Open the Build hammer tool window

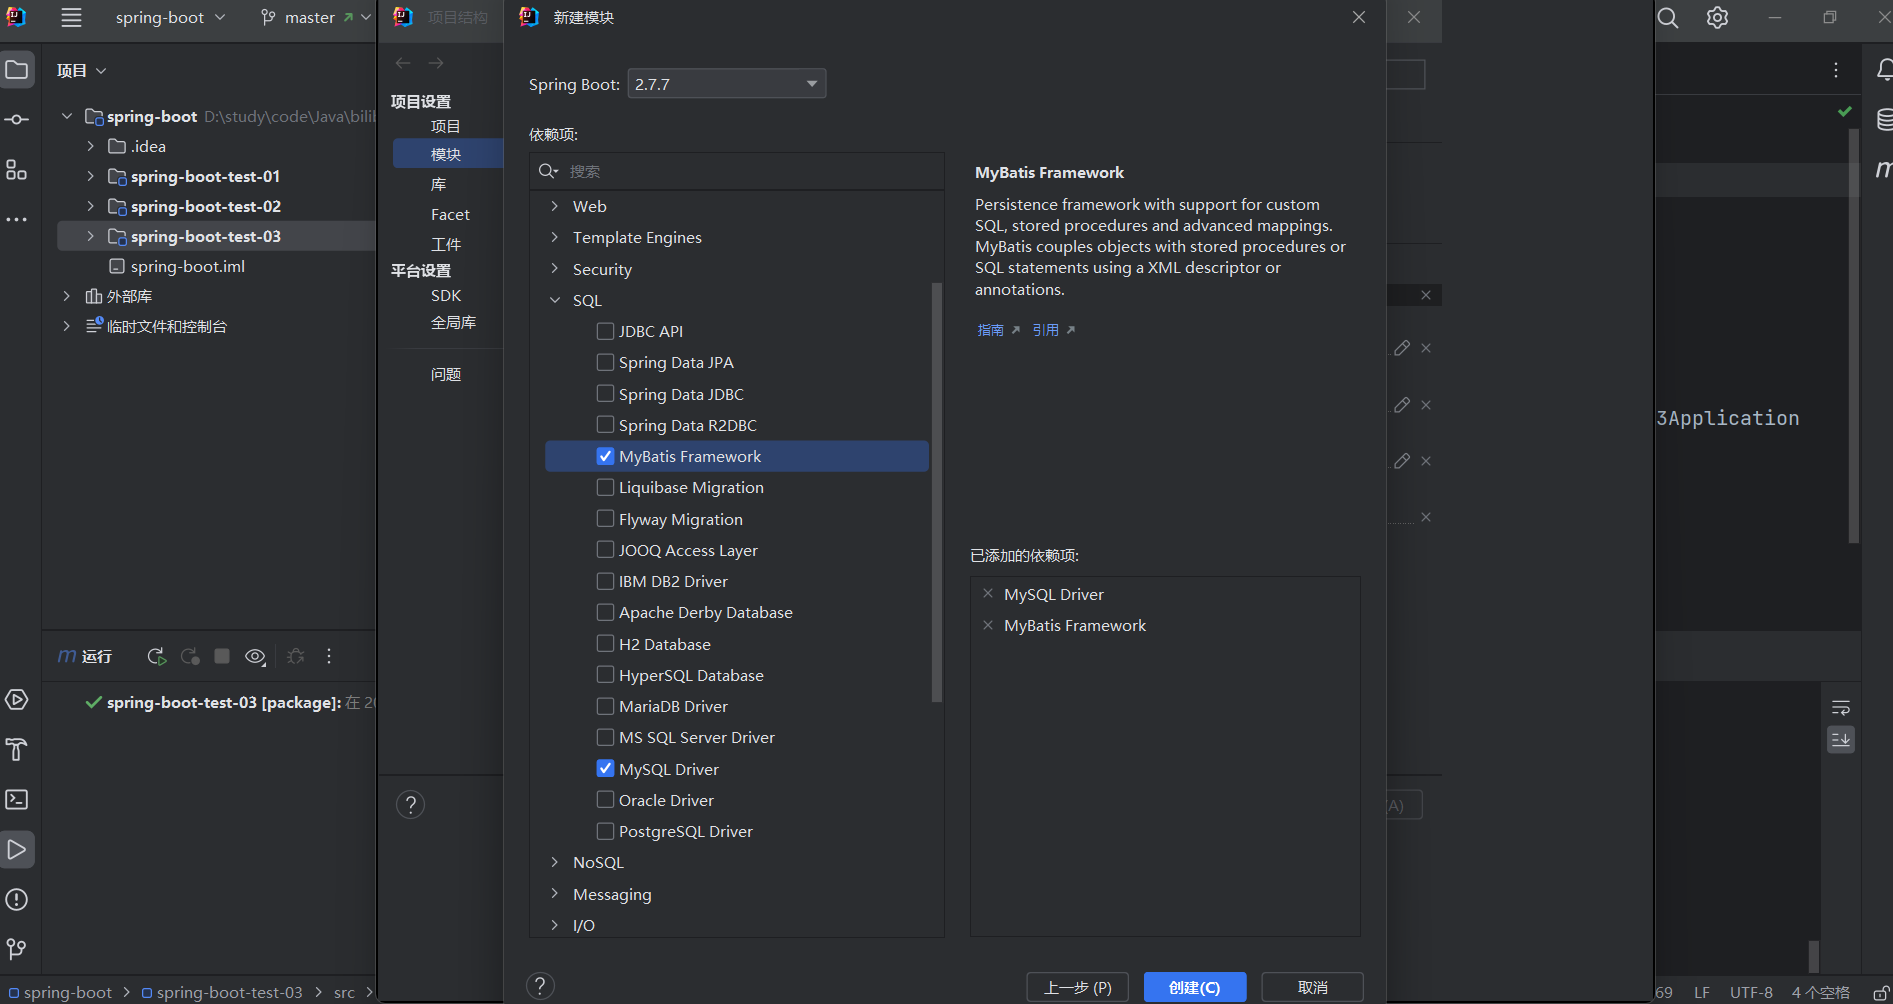tap(17, 749)
